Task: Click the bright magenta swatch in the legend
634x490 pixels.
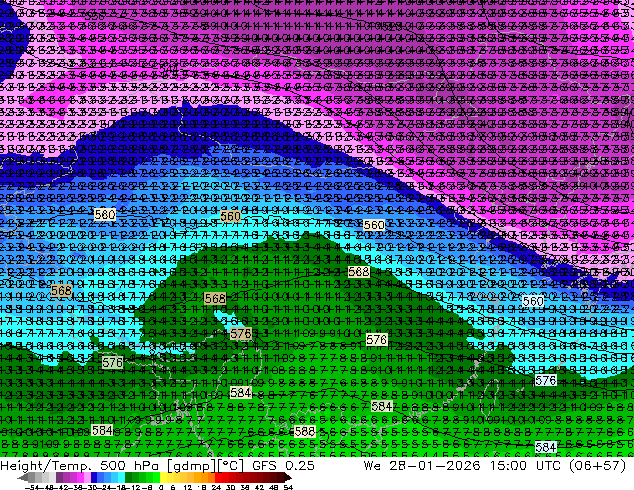Action: pyautogui.click(x=80, y=478)
